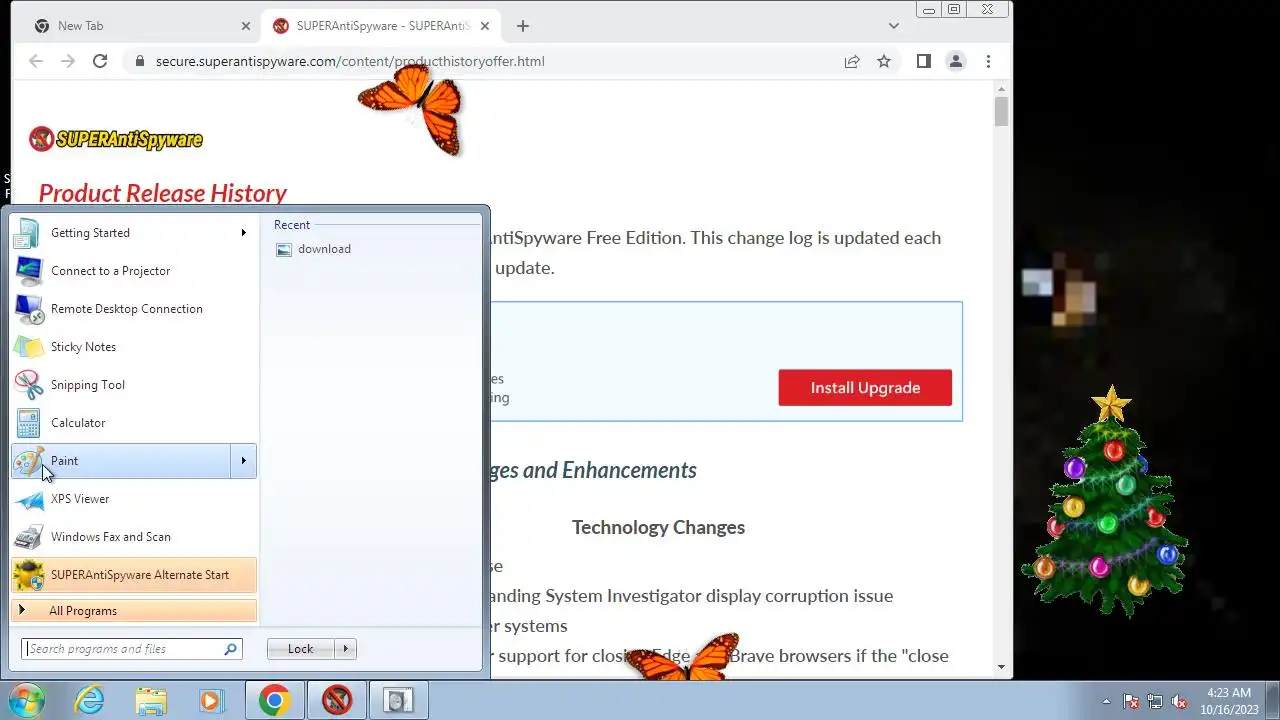Launch Connect to a Projector
This screenshot has height=720, width=1280.
tap(134, 271)
